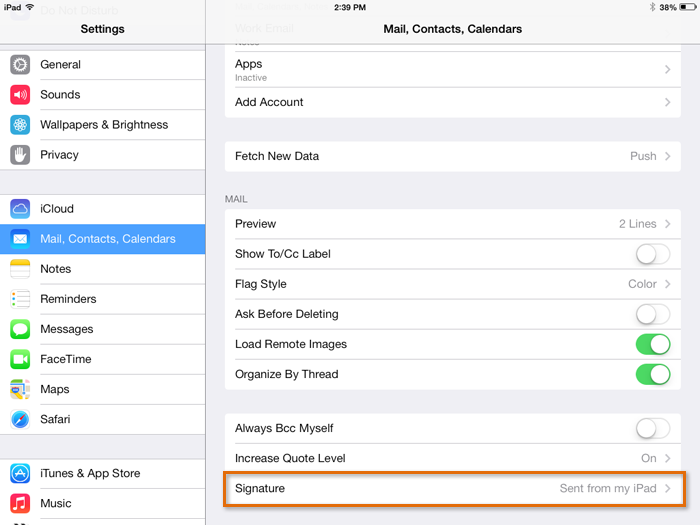The image size is (700, 525).
Task: Open Maps settings label
Action: [55, 389]
